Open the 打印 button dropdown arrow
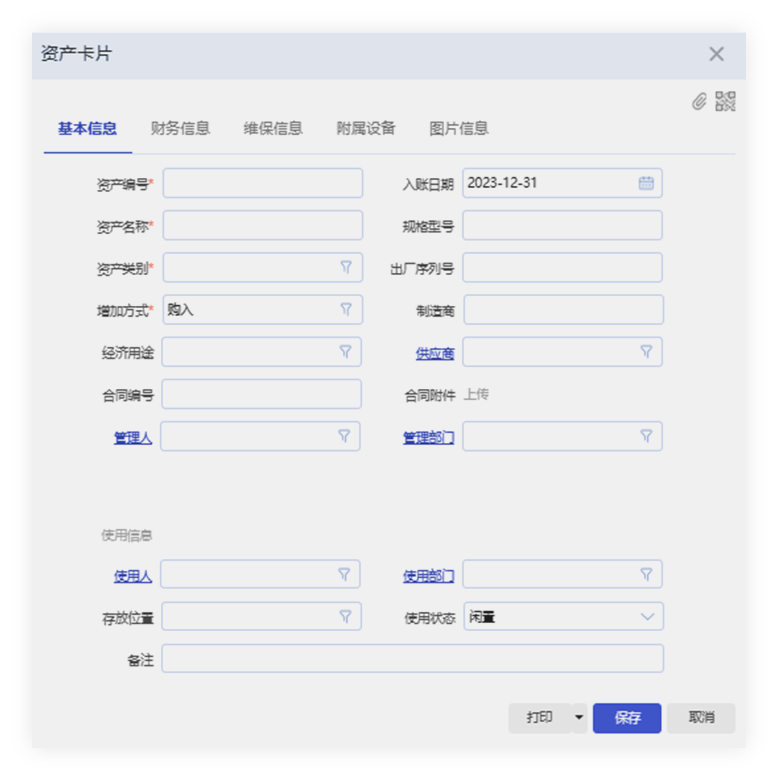 [579, 718]
